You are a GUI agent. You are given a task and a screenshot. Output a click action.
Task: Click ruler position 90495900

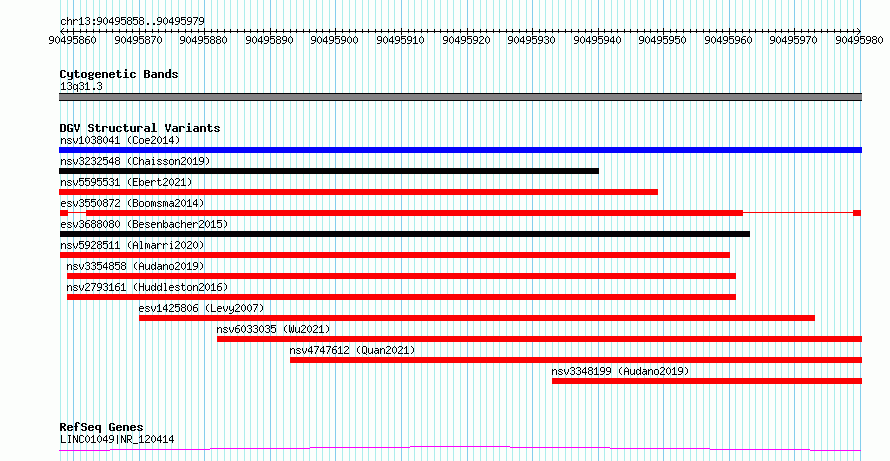[335, 40]
